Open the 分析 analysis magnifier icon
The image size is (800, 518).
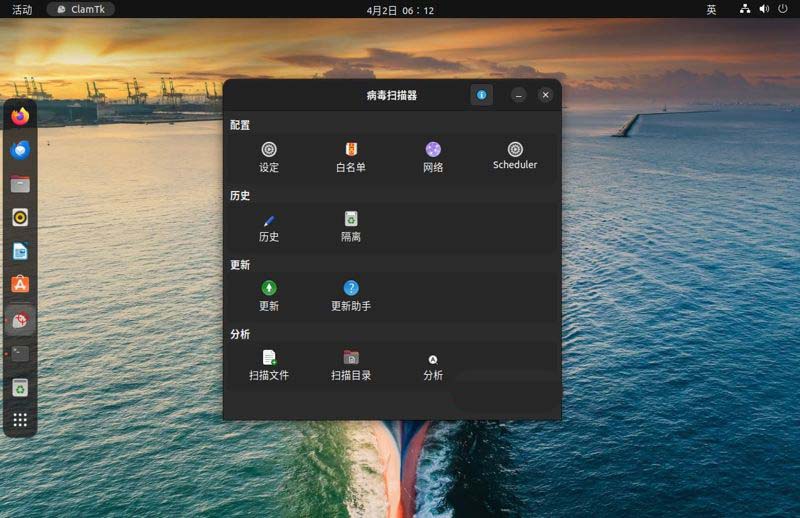(x=433, y=360)
